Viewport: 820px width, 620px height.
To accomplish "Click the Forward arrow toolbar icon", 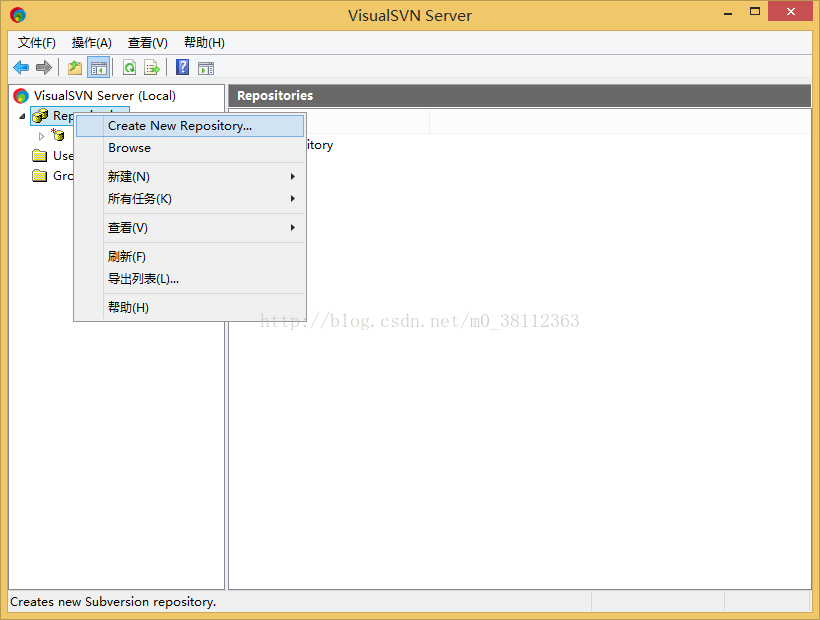I will (44, 67).
